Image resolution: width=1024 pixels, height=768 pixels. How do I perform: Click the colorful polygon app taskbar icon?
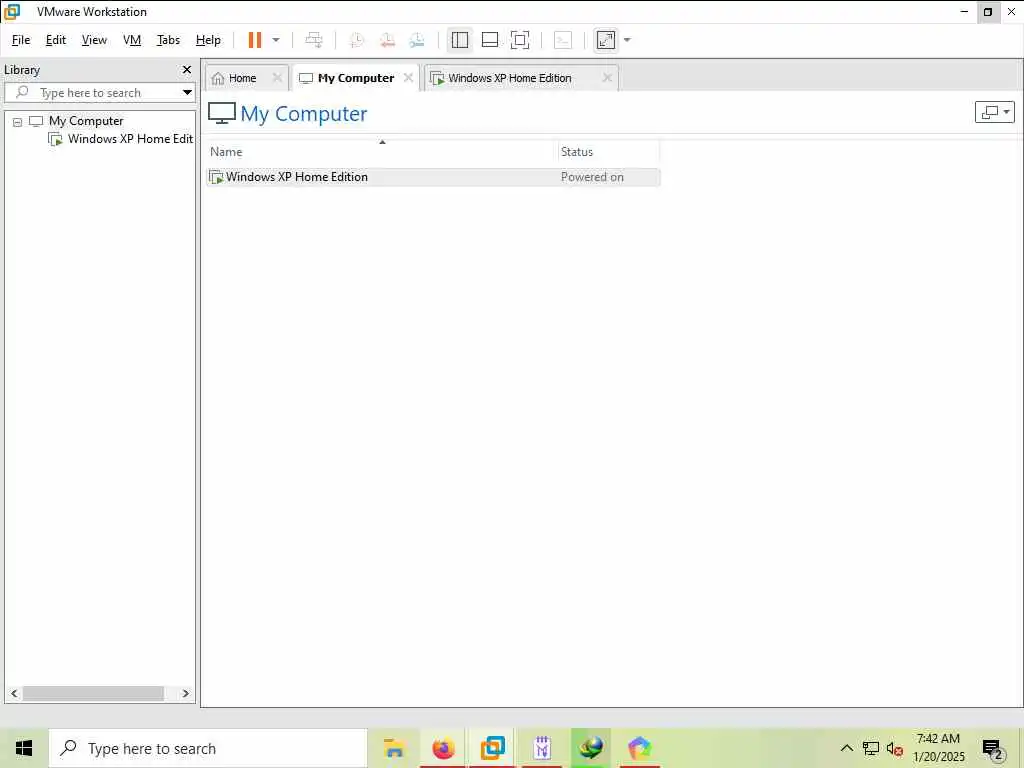point(640,748)
